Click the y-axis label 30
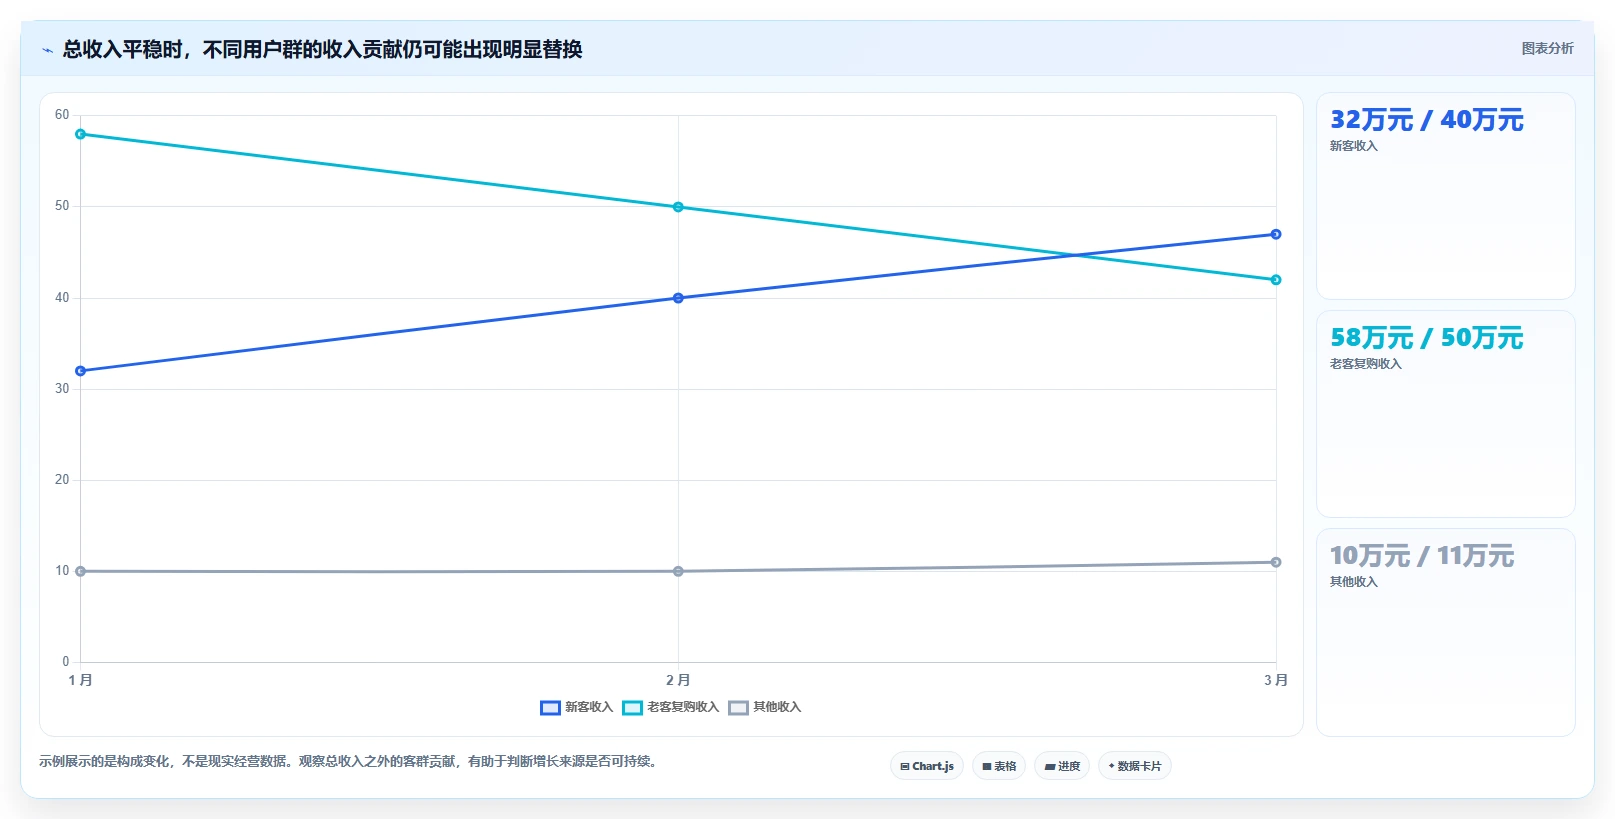 62,389
